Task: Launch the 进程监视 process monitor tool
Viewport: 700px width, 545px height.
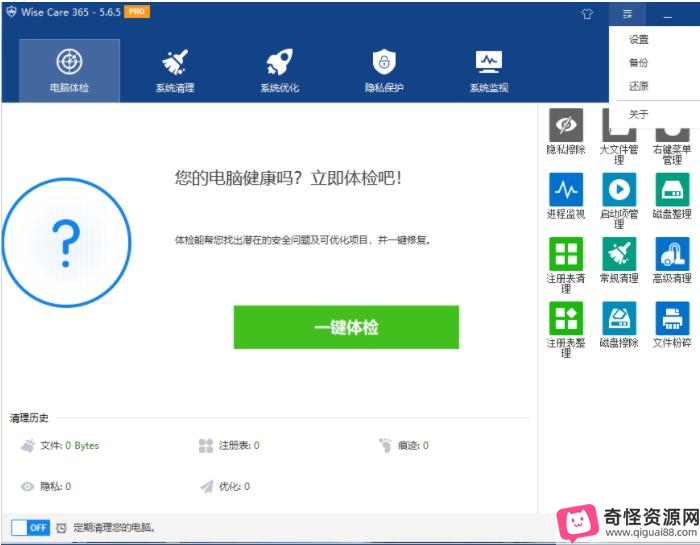Action: pos(566,189)
